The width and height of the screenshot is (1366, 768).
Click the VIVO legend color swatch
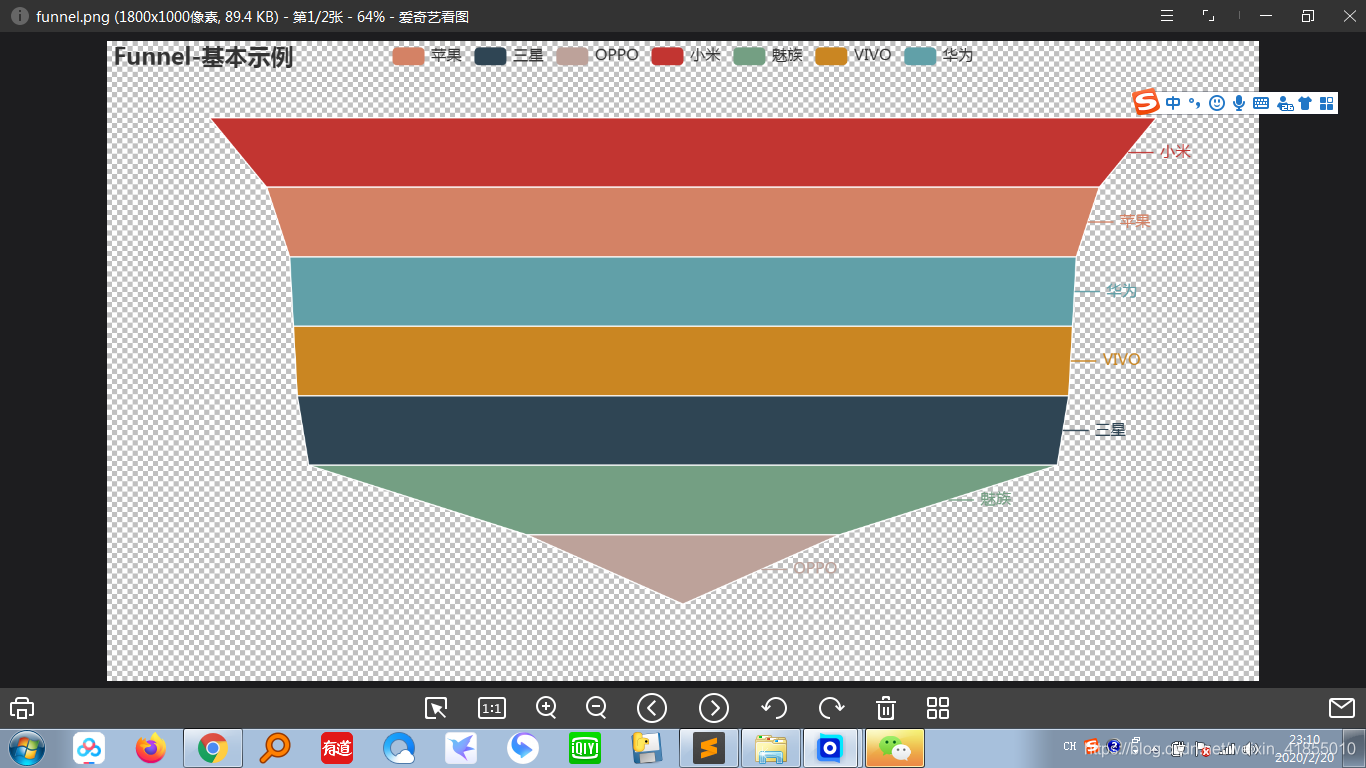tap(832, 55)
